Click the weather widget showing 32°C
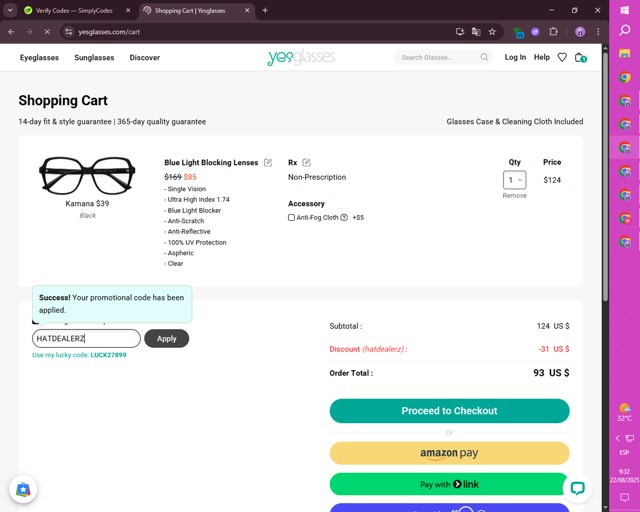The image size is (640, 512). click(624, 412)
